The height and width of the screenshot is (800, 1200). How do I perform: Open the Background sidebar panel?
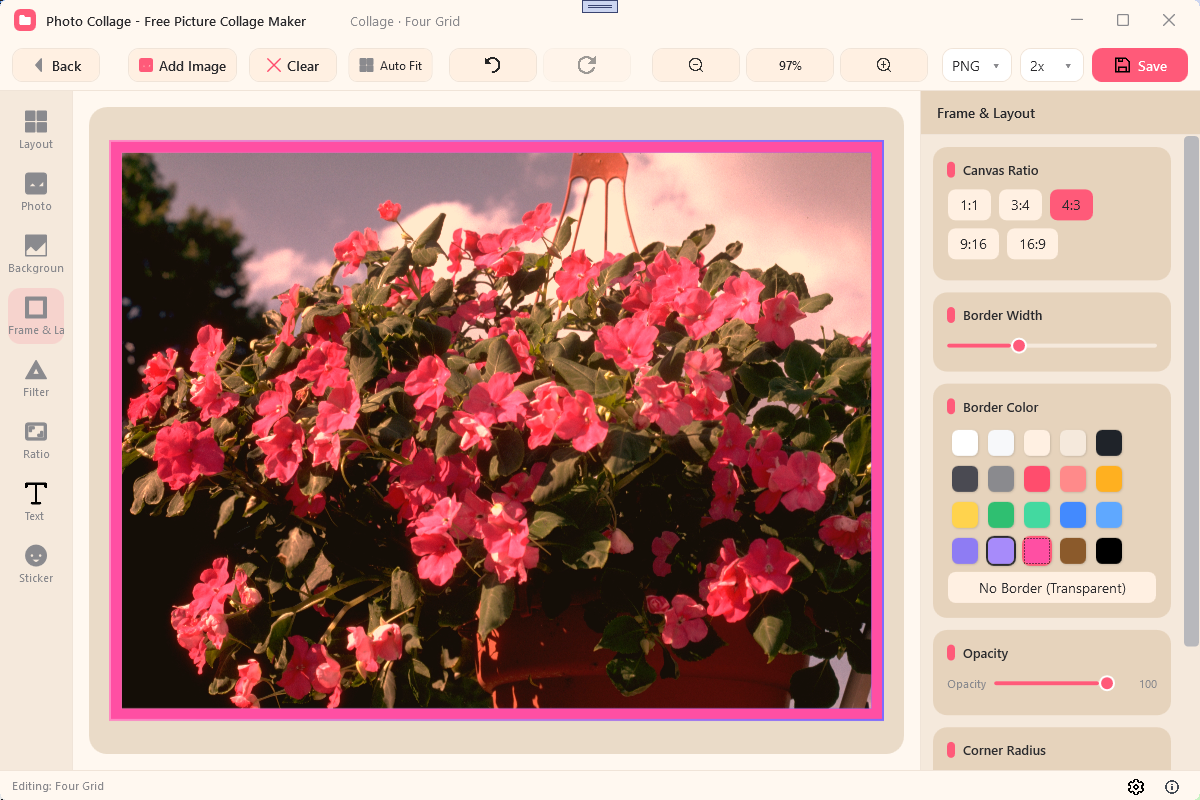(36, 254)
